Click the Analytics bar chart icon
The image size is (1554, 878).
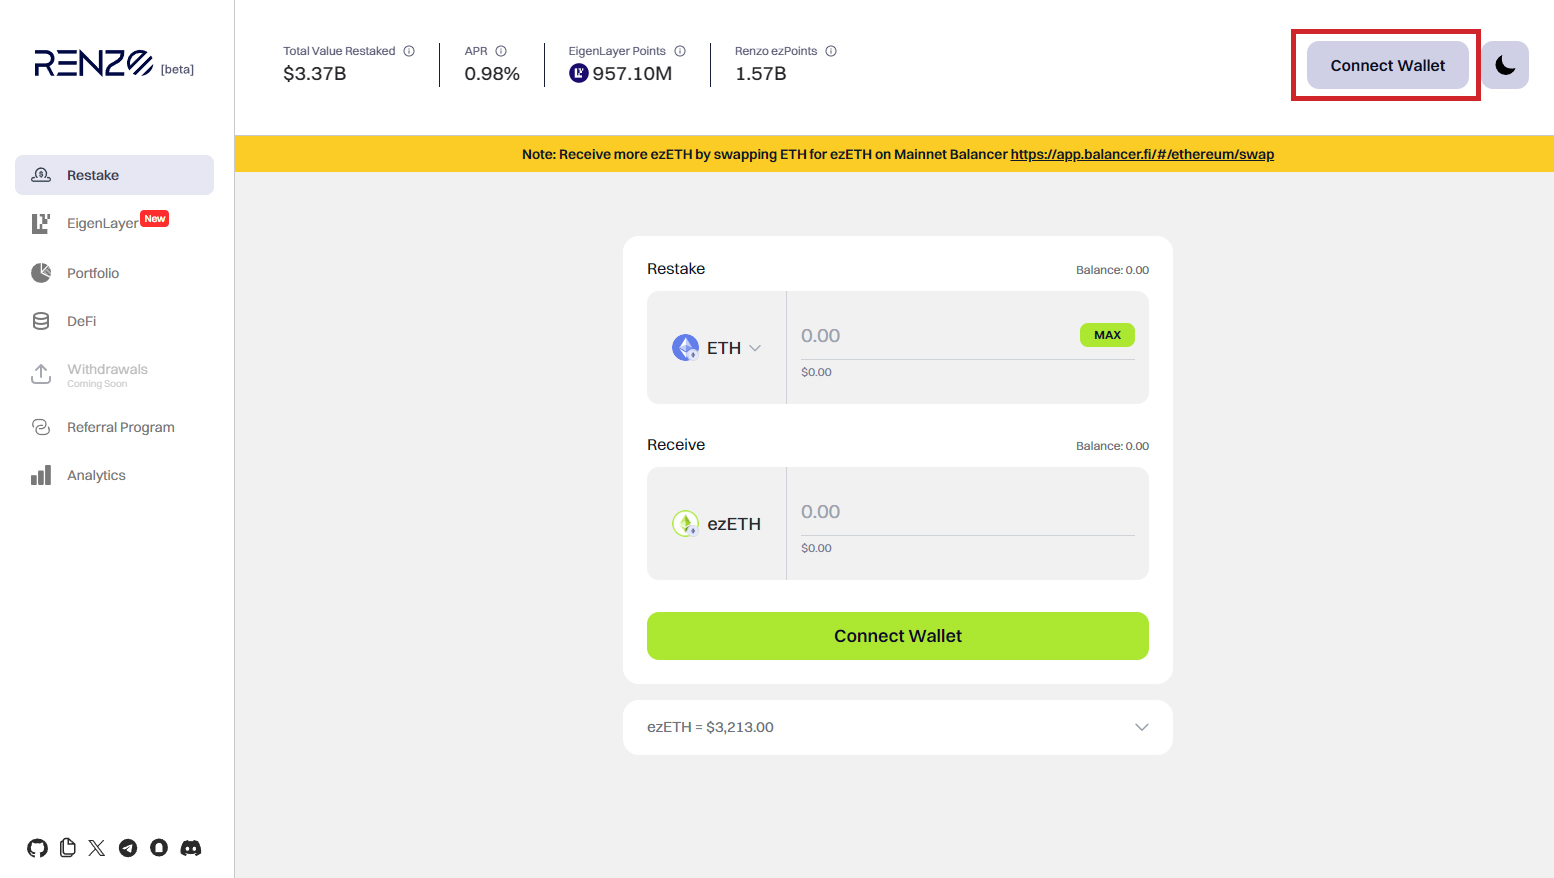41,475
